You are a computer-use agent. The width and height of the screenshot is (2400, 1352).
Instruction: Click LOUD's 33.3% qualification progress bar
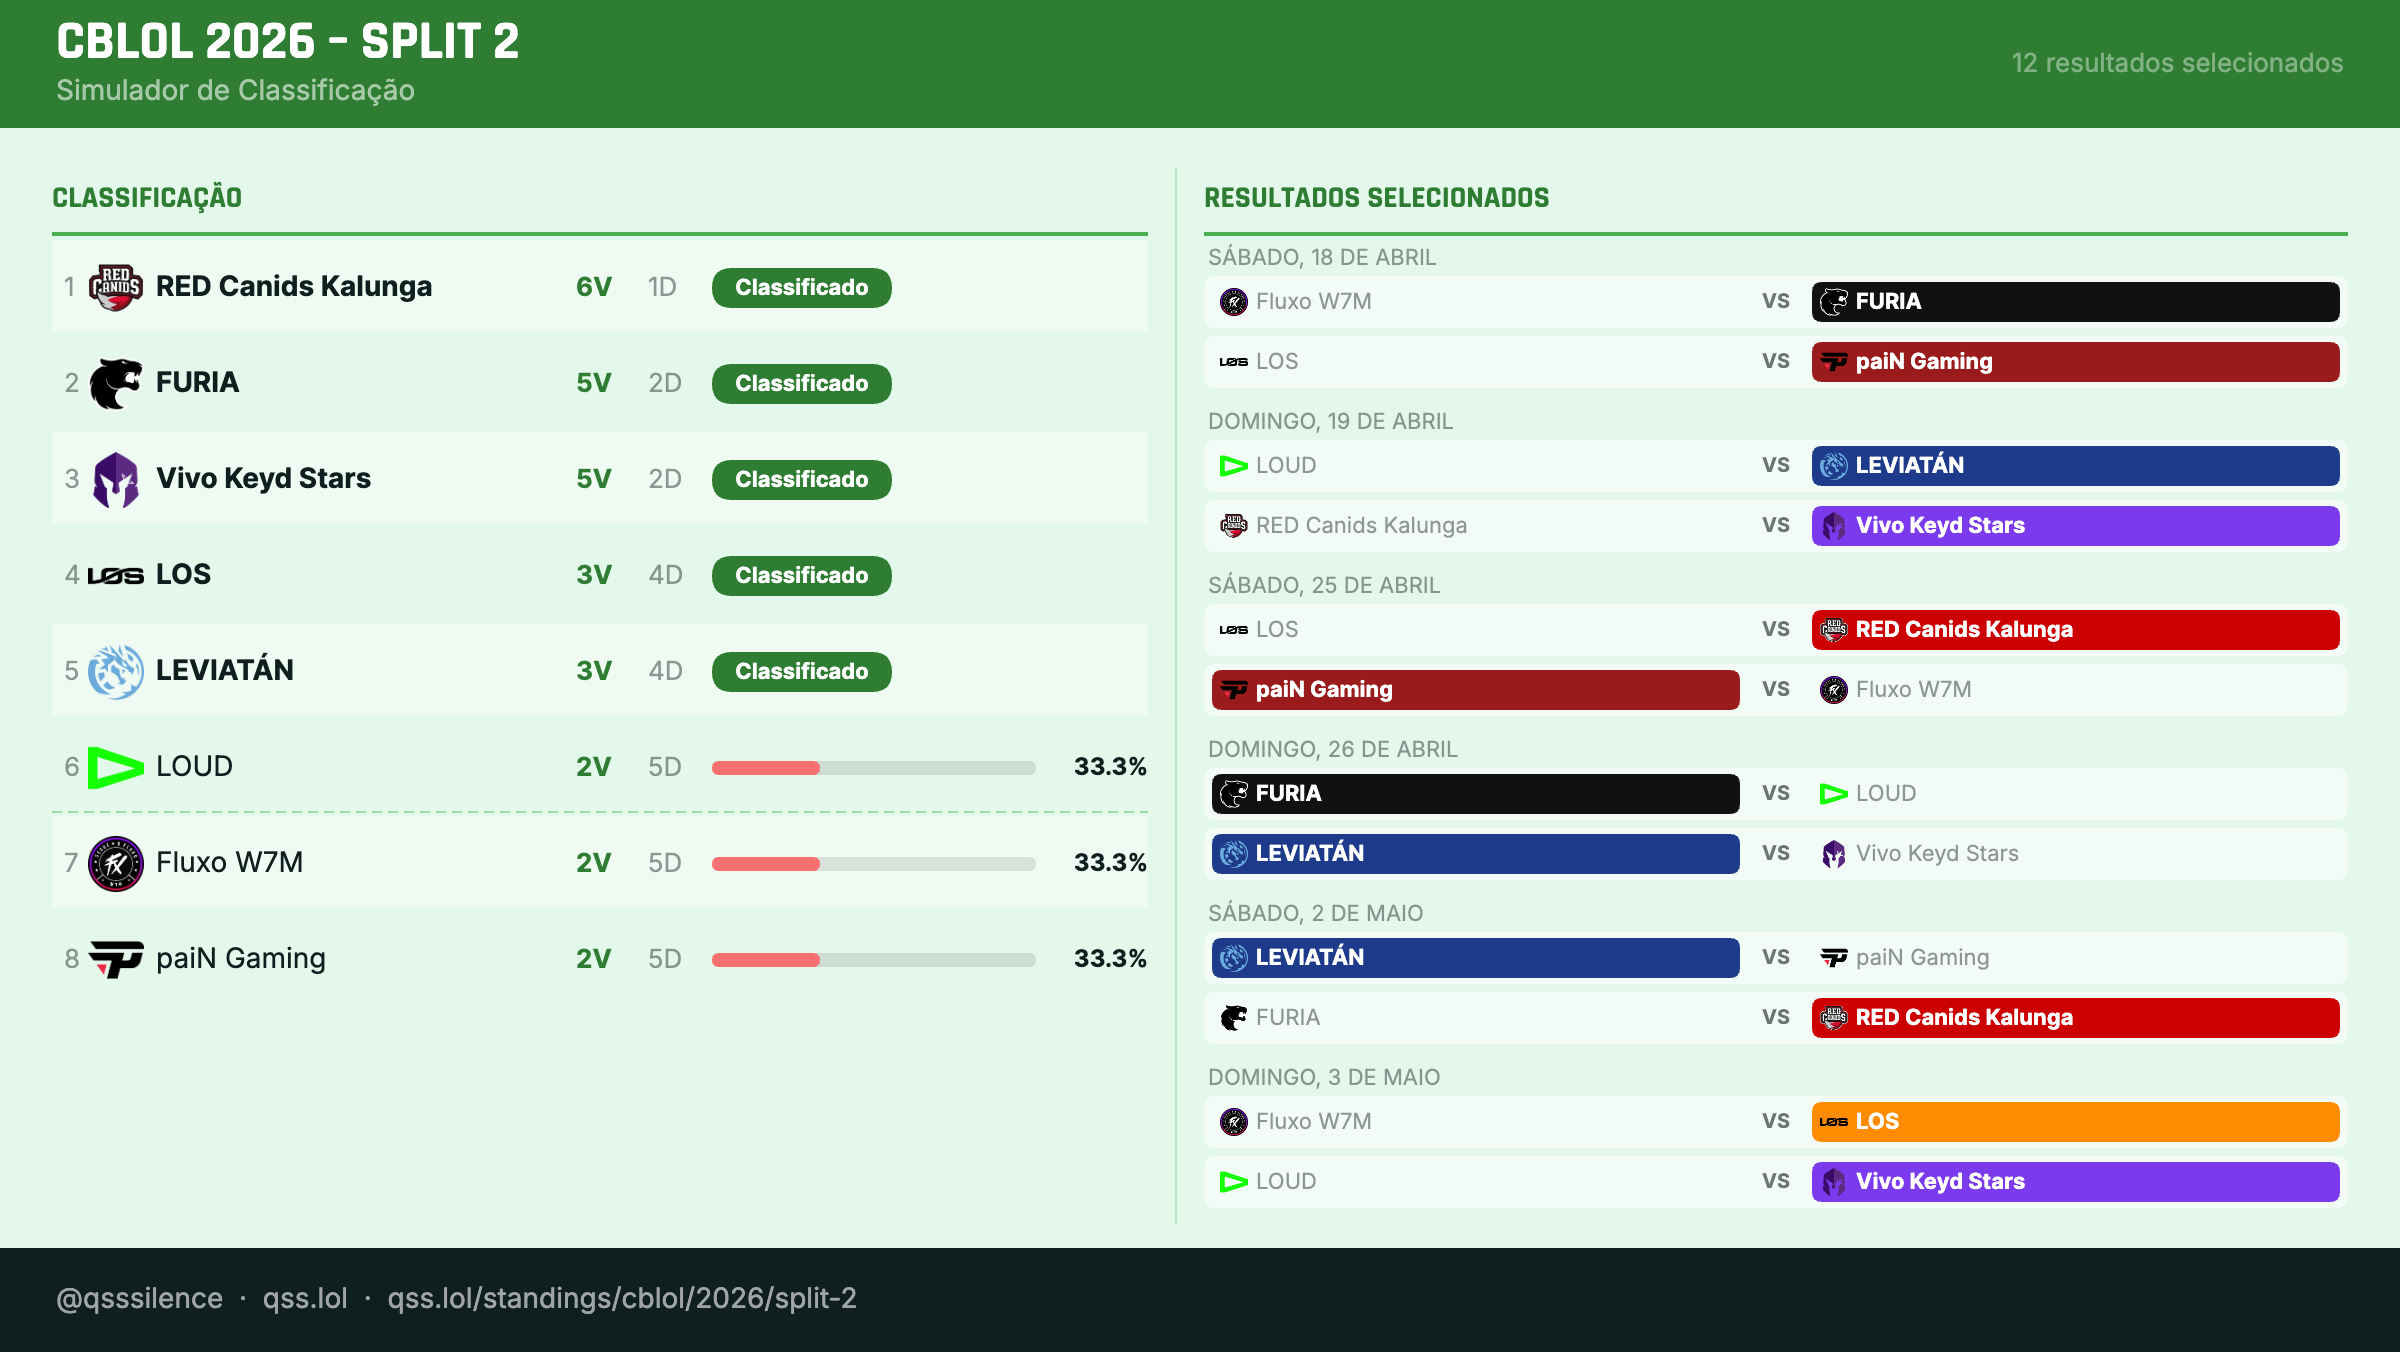tap(873, 767)
